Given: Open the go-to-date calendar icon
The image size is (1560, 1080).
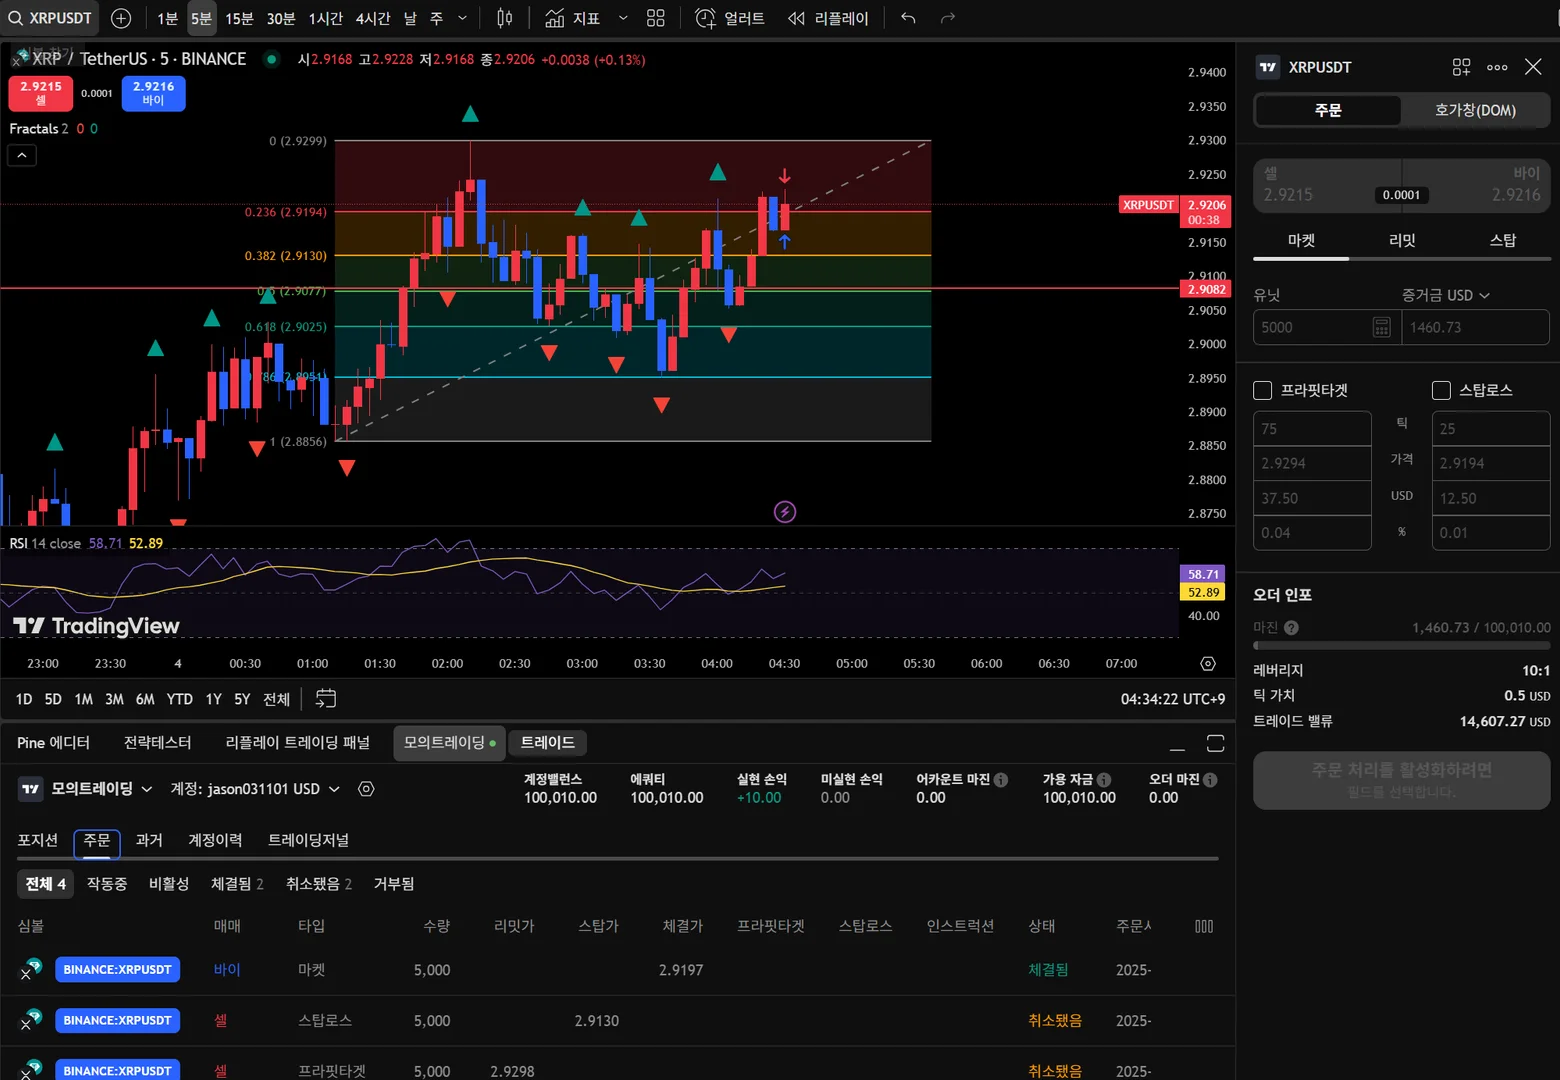Looking at the screenshot, I should click(326, 699).
